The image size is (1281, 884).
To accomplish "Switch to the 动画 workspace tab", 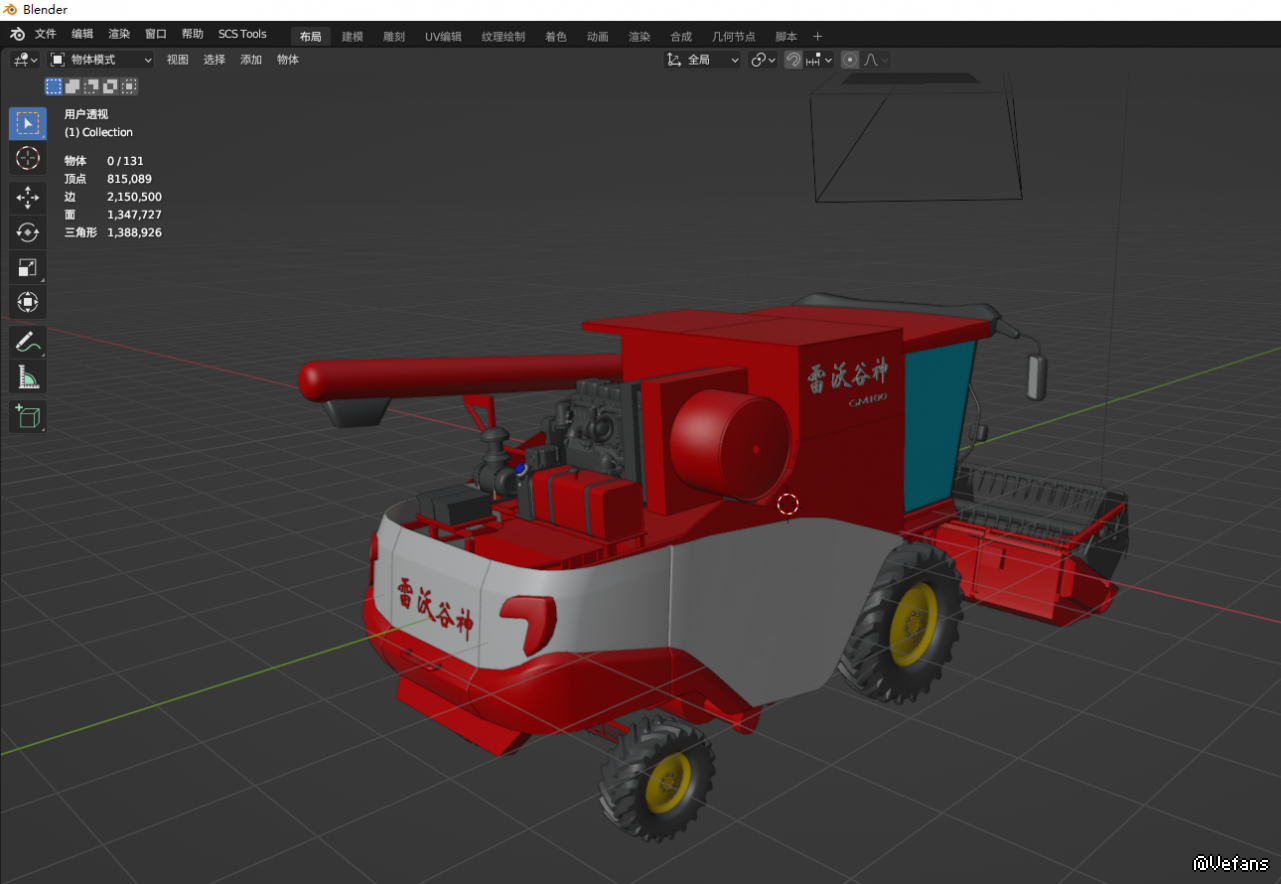I will pos(598,37).
